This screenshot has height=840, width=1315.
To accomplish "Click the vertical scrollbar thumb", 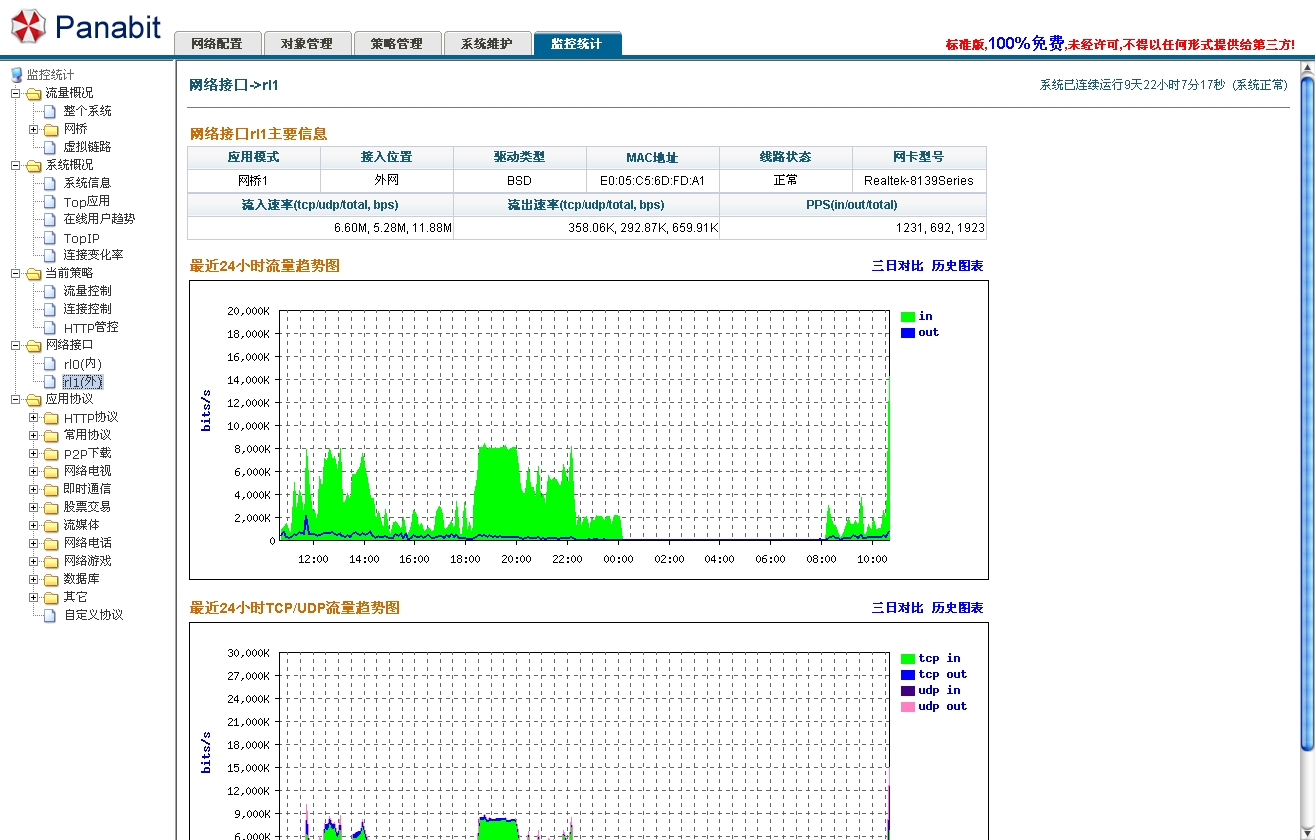I will (x=1307, y=412).
